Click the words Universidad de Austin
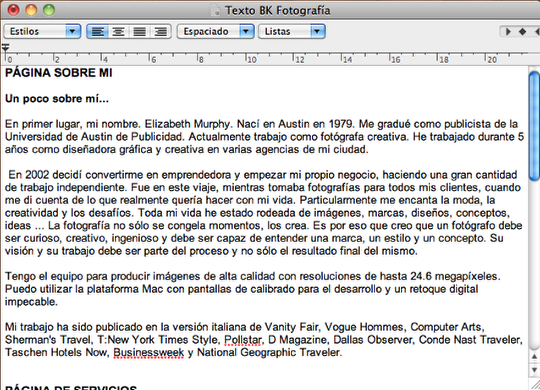The height and width of the screenshot is (390, 540). point(59,137)
